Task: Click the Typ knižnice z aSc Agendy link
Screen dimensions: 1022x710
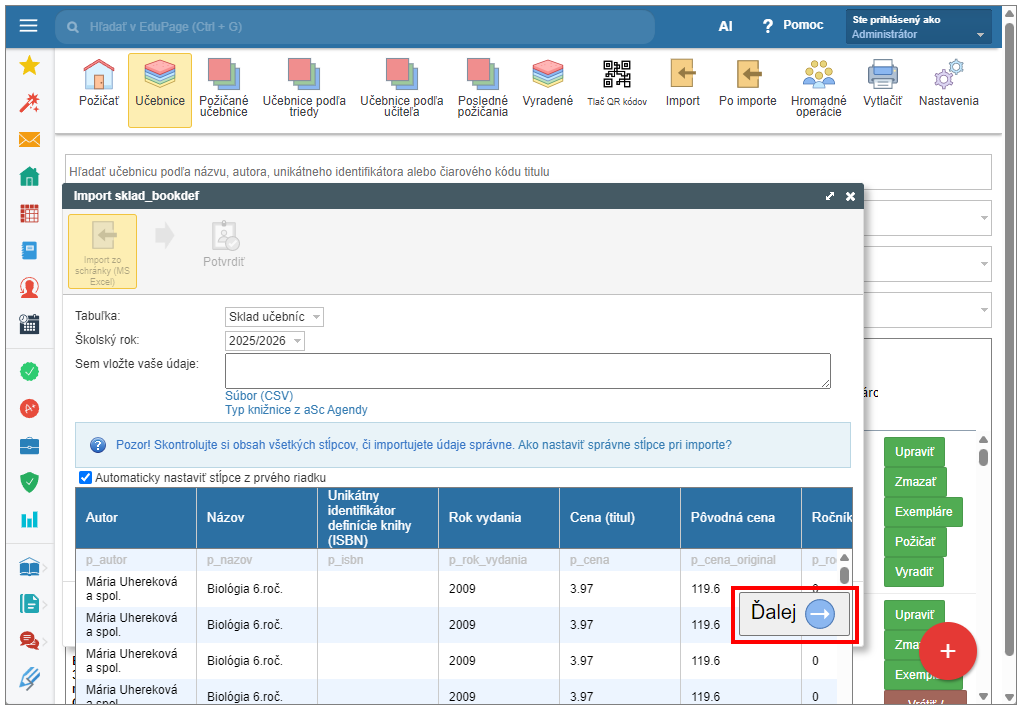Action: click(x=296, y=410)
